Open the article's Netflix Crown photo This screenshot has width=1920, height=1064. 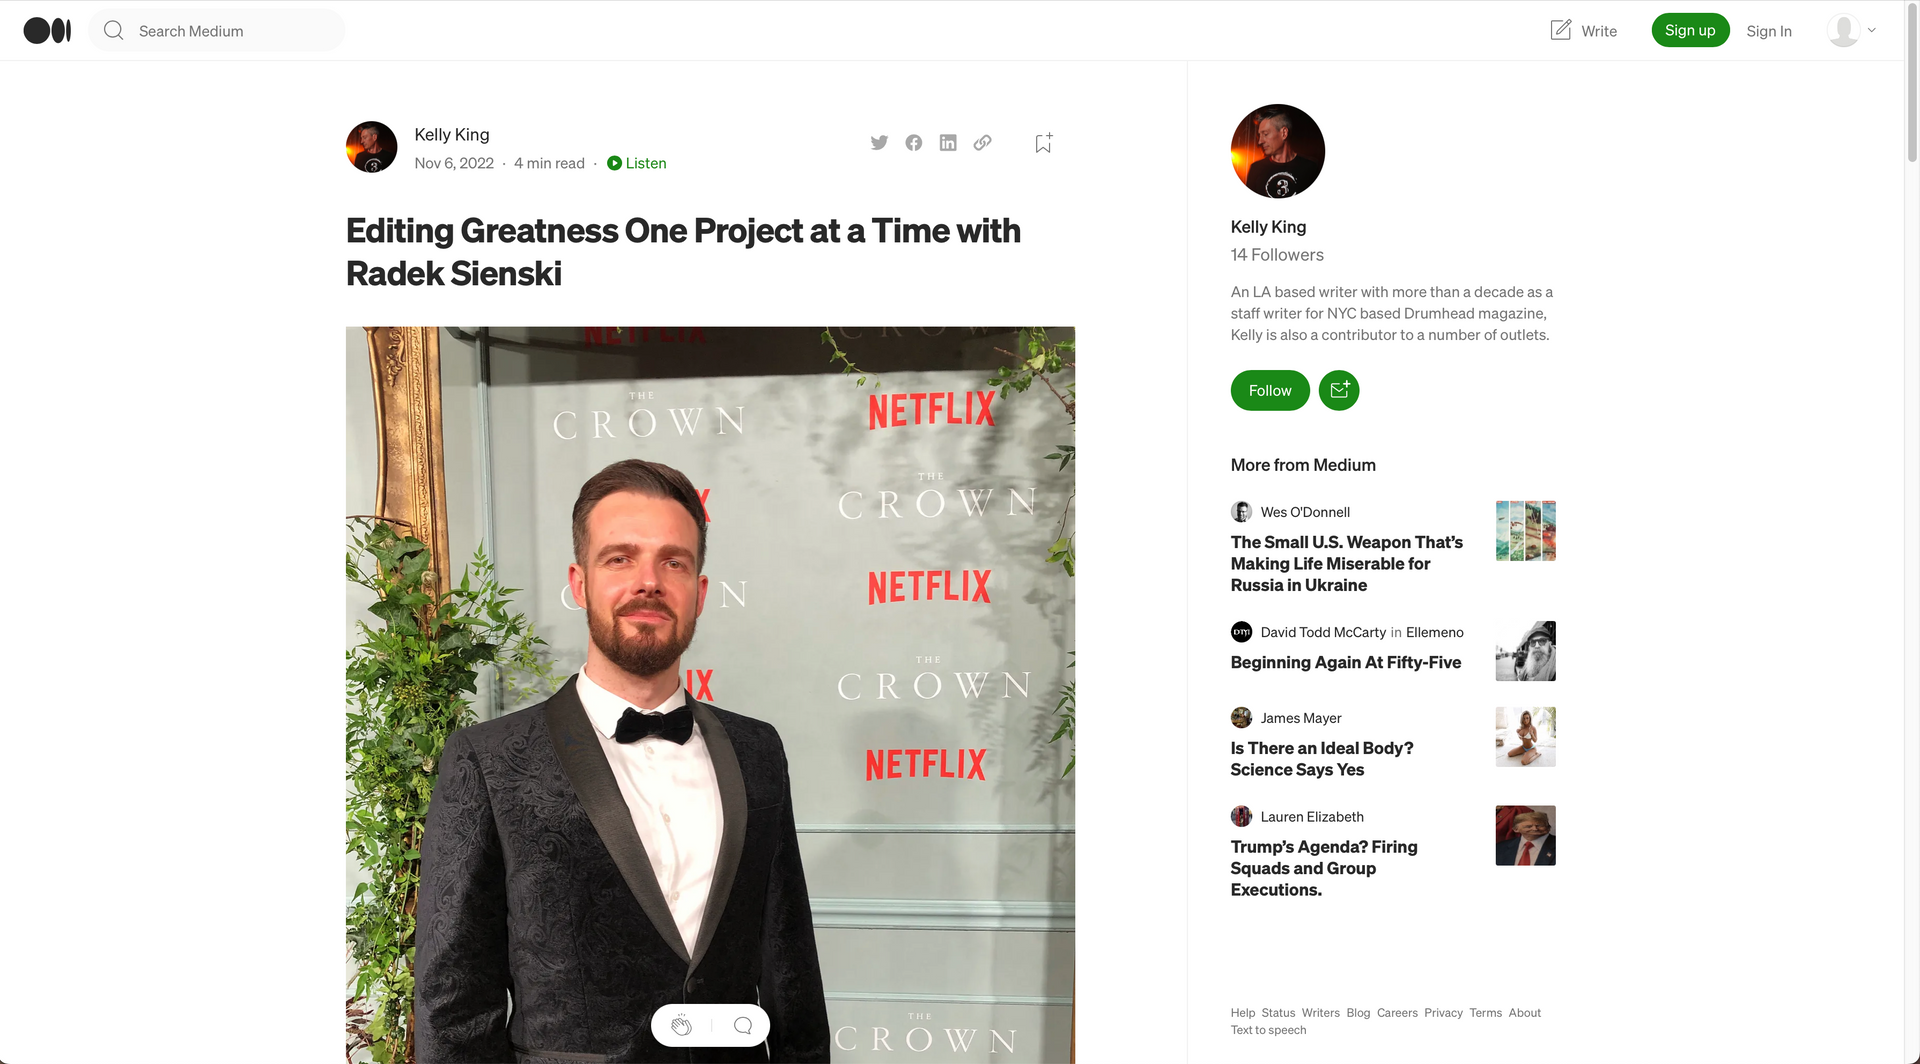click(x=710, y=695)
